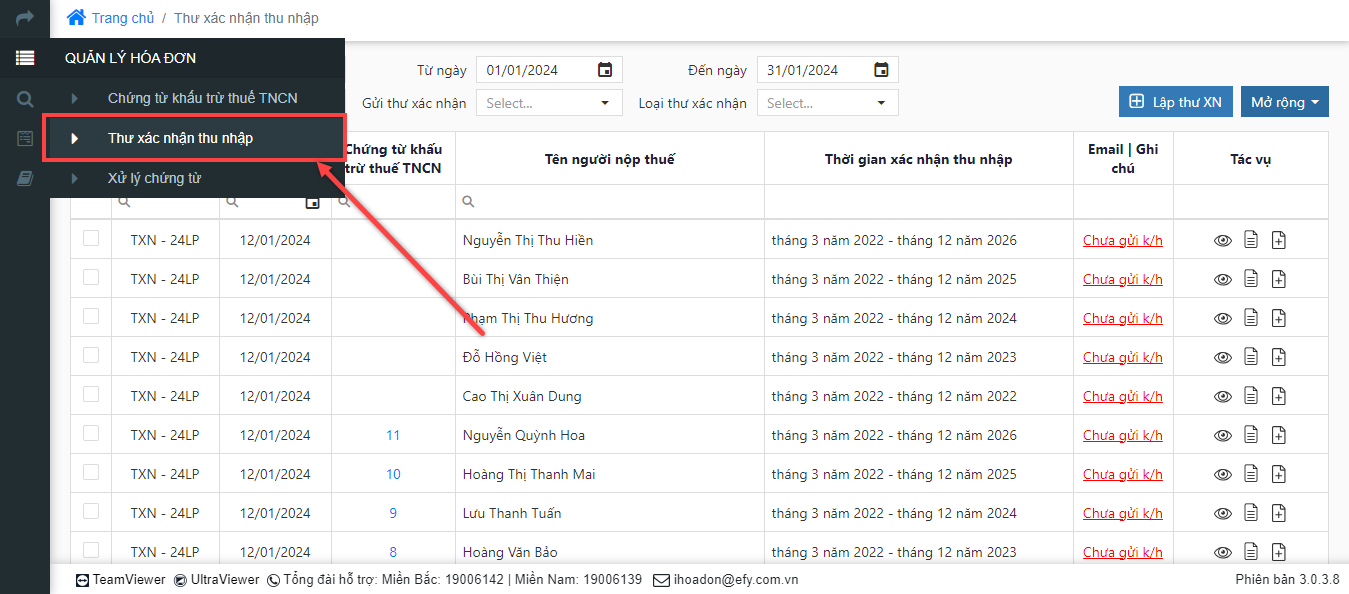Expand the Mở rộng dropdown button
This screenshot has width=1349, height=594.
point(1284,102)
